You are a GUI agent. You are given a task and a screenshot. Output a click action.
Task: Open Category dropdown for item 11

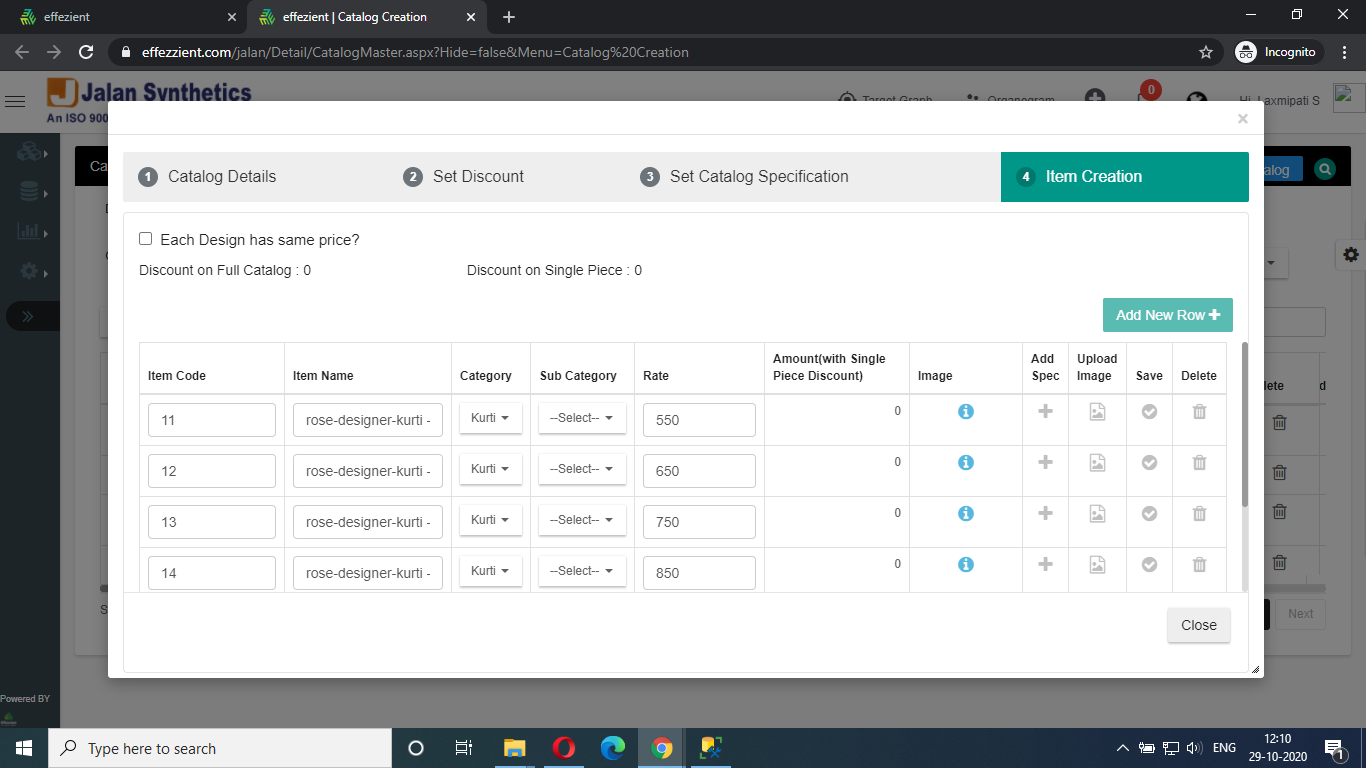point(490,418)
